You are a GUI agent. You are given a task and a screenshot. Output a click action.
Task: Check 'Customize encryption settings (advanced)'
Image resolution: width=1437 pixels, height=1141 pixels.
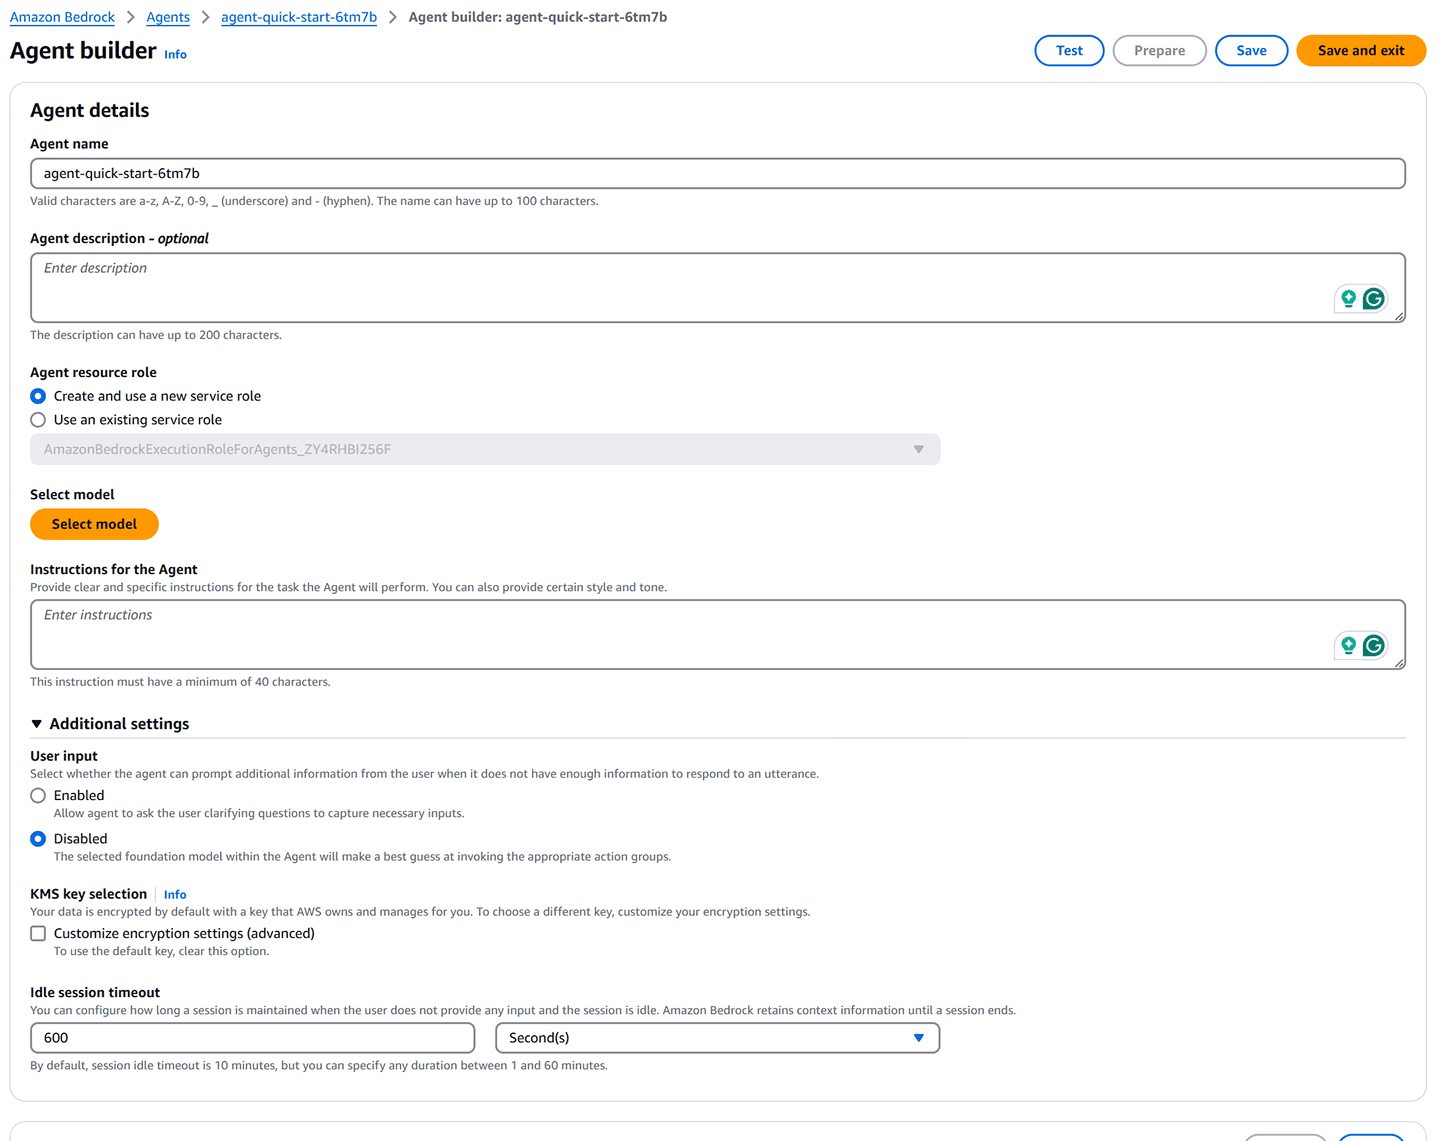(x=38, y=934)
